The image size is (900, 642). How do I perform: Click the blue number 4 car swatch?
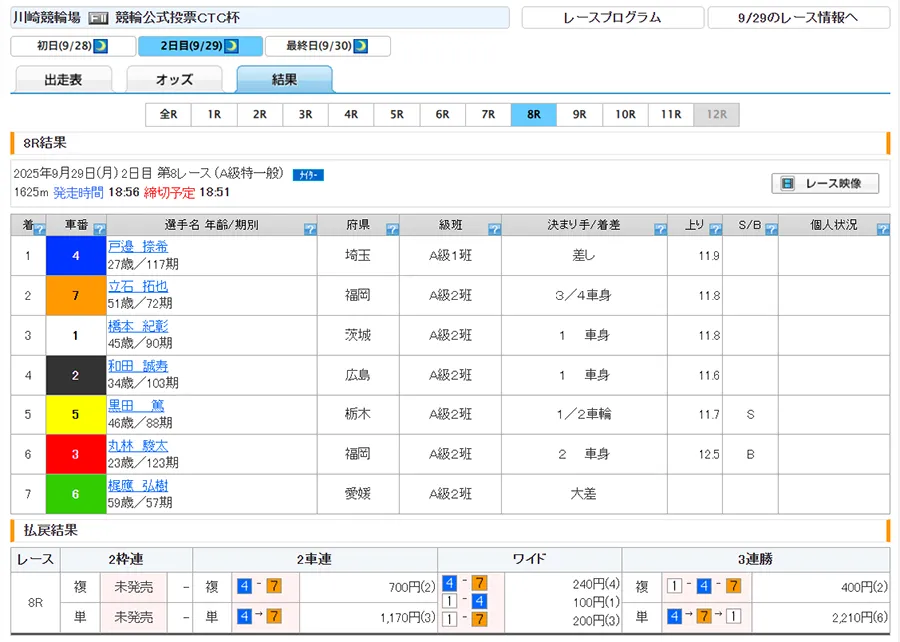[x=76, y=256]
